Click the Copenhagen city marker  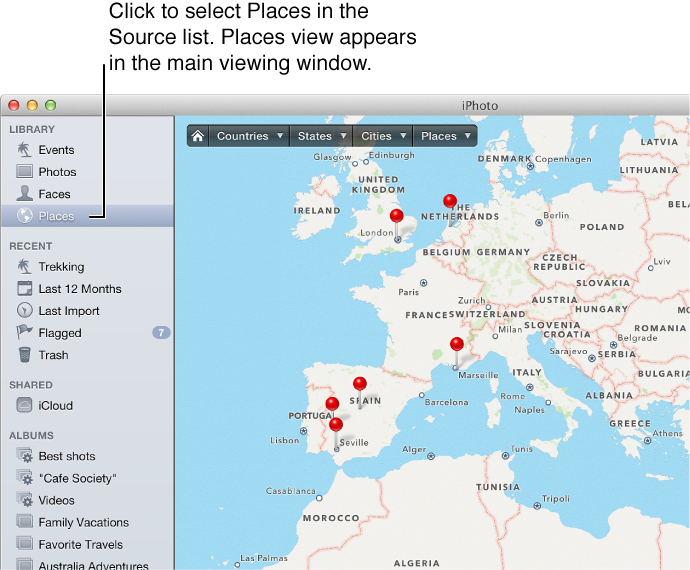coord(530,166)
